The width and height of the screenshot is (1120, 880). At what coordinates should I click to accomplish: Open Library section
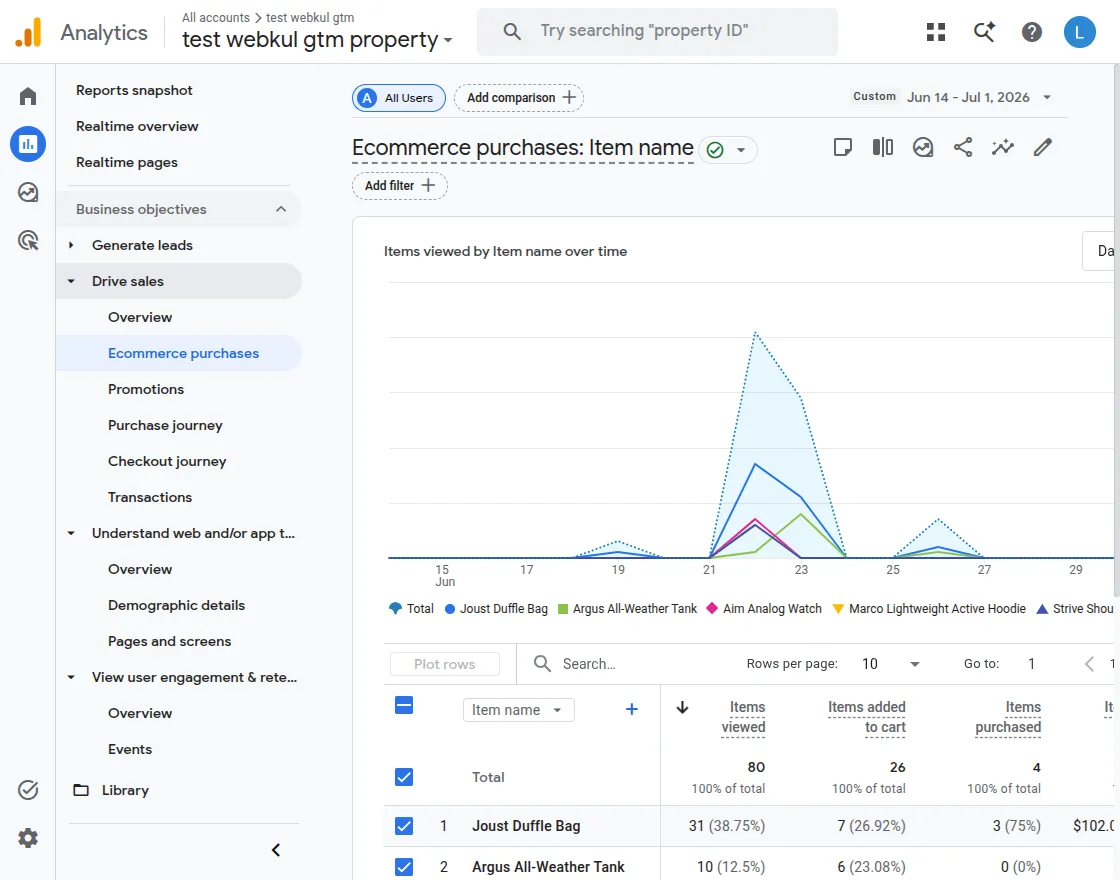coord(125,790)
